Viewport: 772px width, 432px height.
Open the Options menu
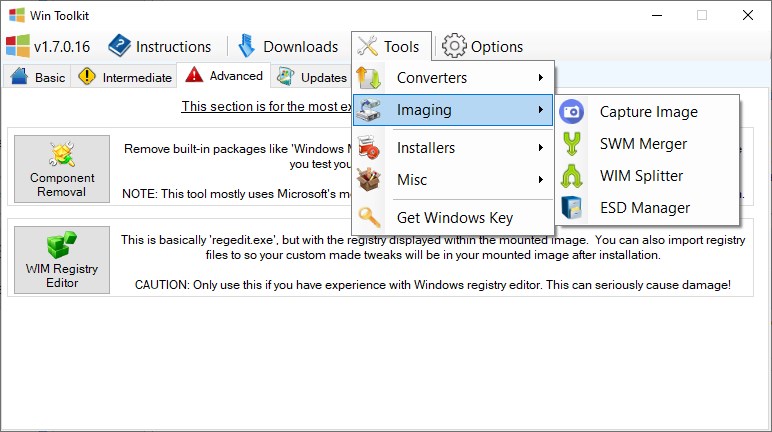[483, 46]
